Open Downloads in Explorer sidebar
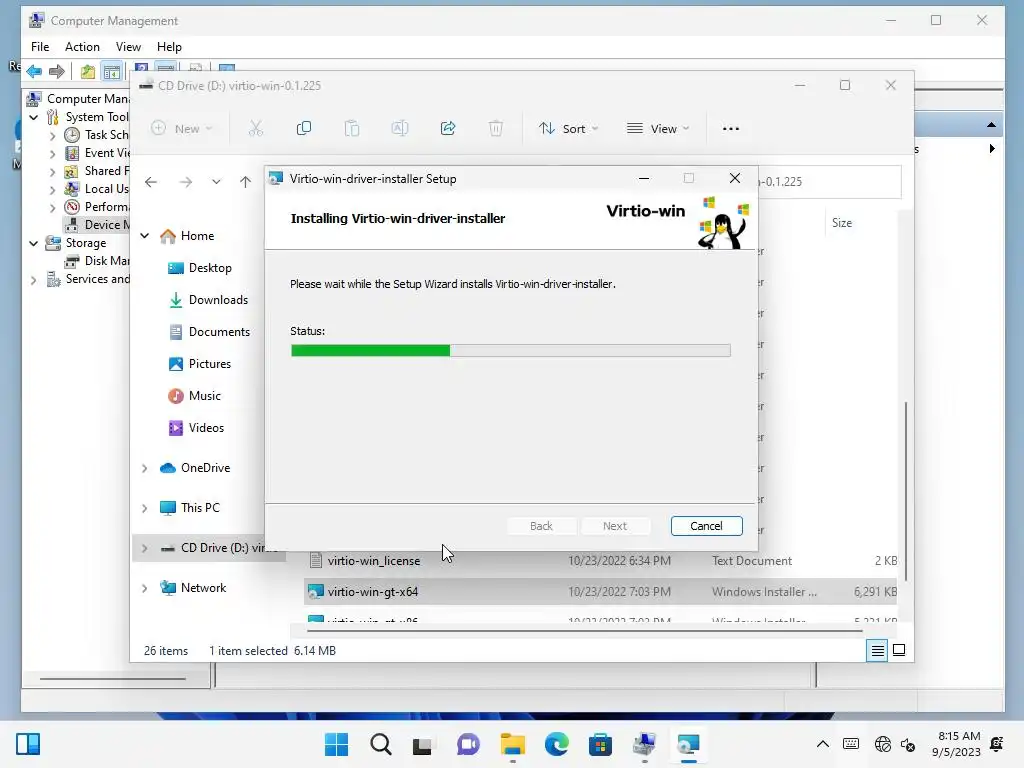The image size is (1024, 768). pyautogui.click(x=208, y=300)
